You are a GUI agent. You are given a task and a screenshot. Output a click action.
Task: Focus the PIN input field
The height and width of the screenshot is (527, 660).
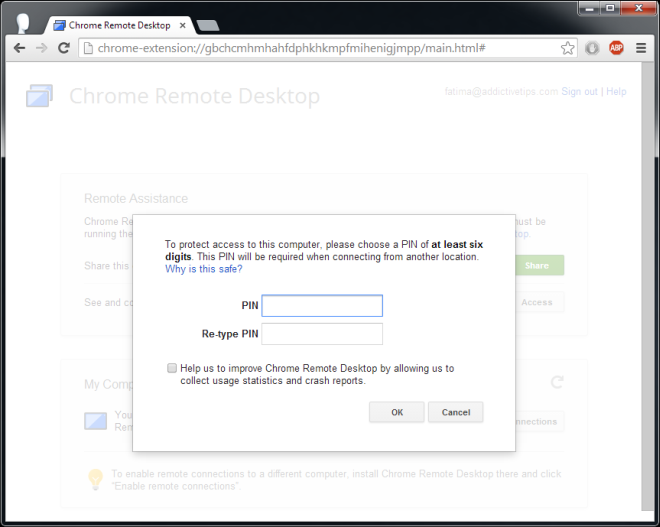click(322, 306)
